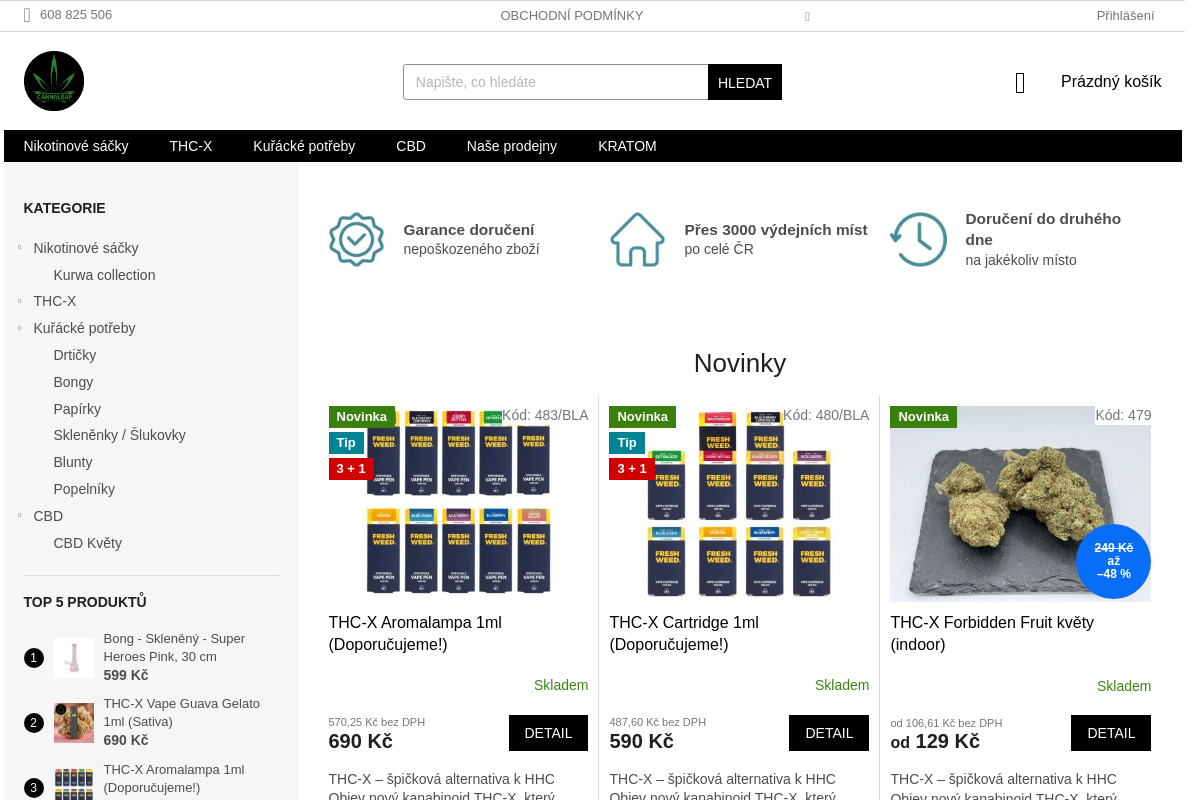The image size is (1200, 800).
Task: Focus the search field 'Napište, co hledáte'
Action: [556, 82]
